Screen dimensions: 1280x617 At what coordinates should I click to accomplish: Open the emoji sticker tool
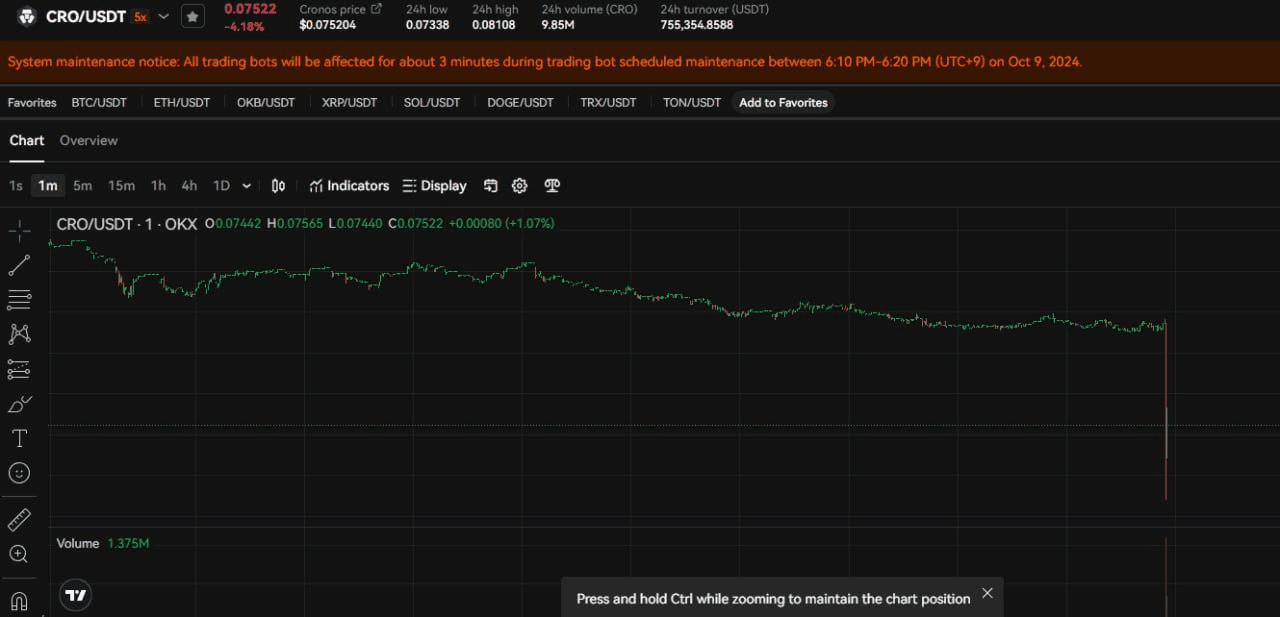coord(19,473)
